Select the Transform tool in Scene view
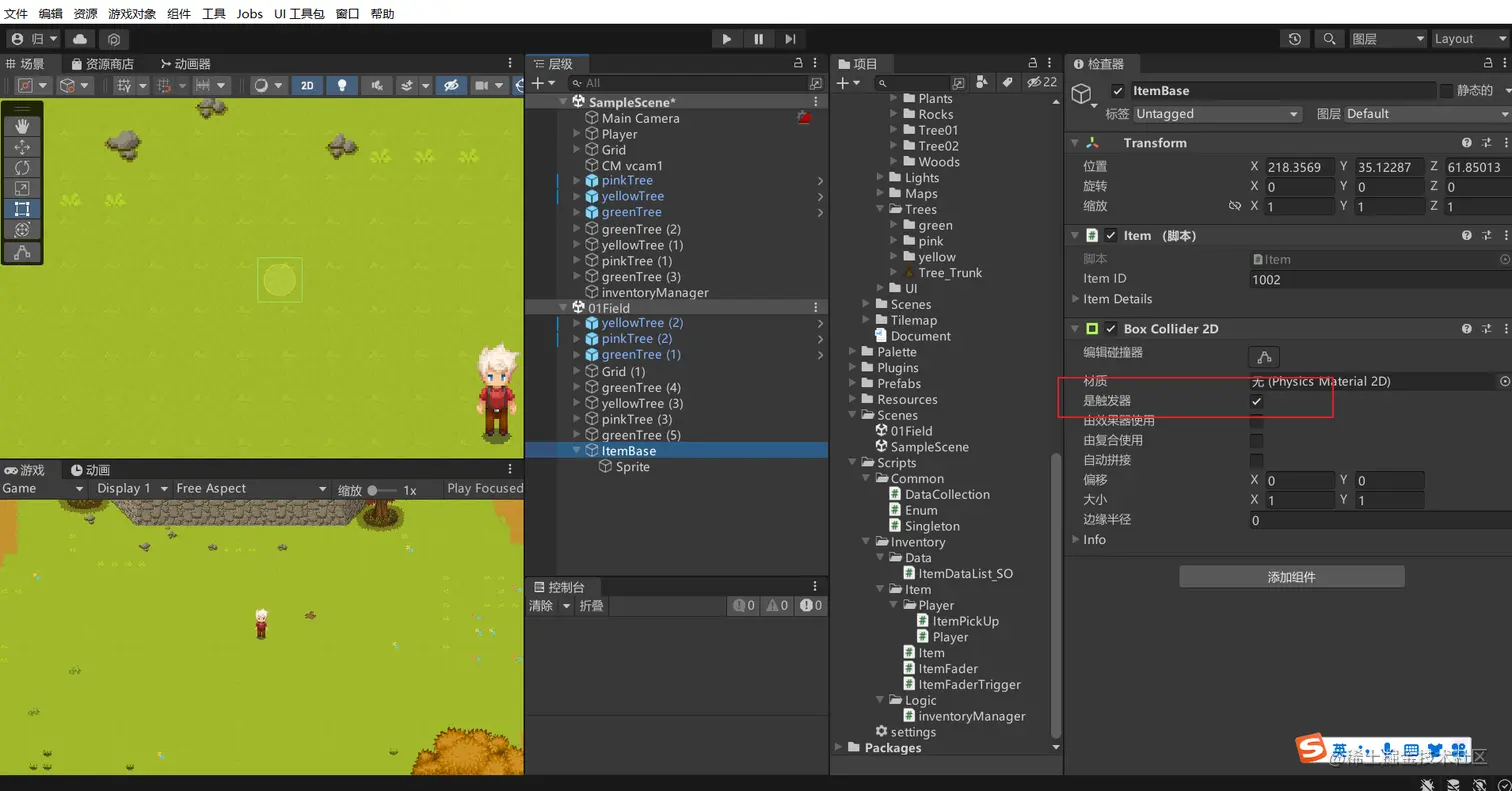Viewport: 1512px width, 791px height. (22, 229)
